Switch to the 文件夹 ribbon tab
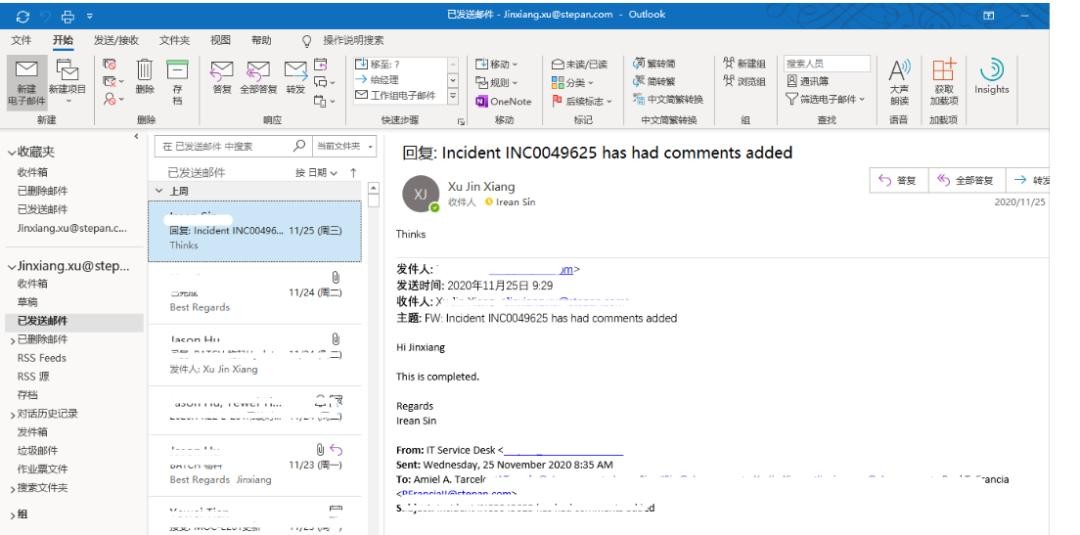This screenshot has width=1080, height=535. click(x=175, y=41)
